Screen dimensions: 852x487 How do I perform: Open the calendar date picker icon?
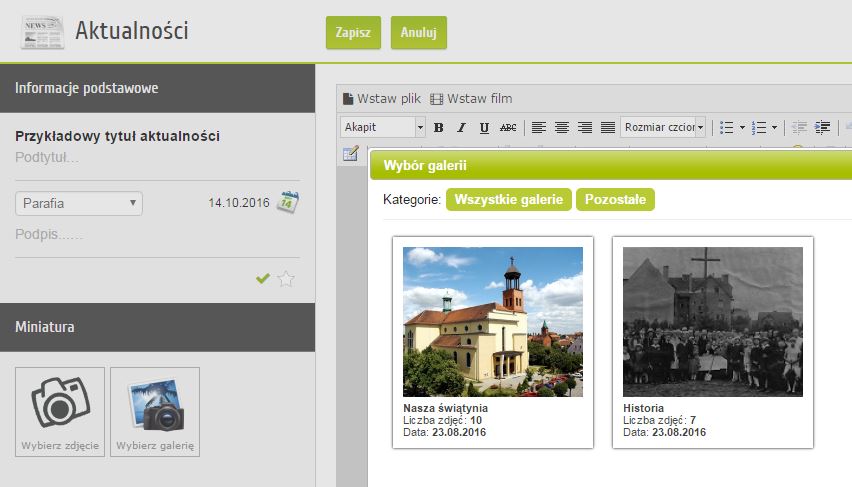pos(288,202)
